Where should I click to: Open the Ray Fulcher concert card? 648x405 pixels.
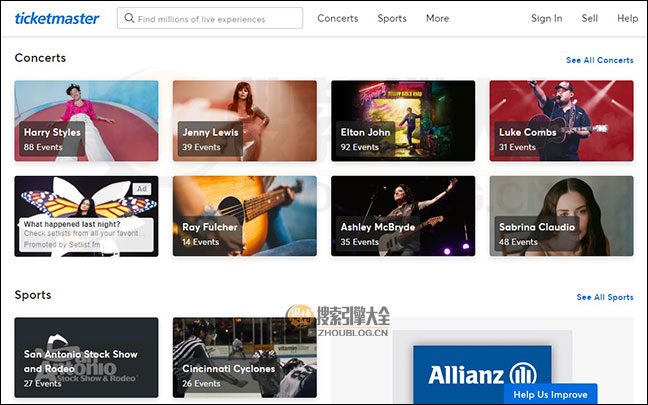tap(245, 216)
